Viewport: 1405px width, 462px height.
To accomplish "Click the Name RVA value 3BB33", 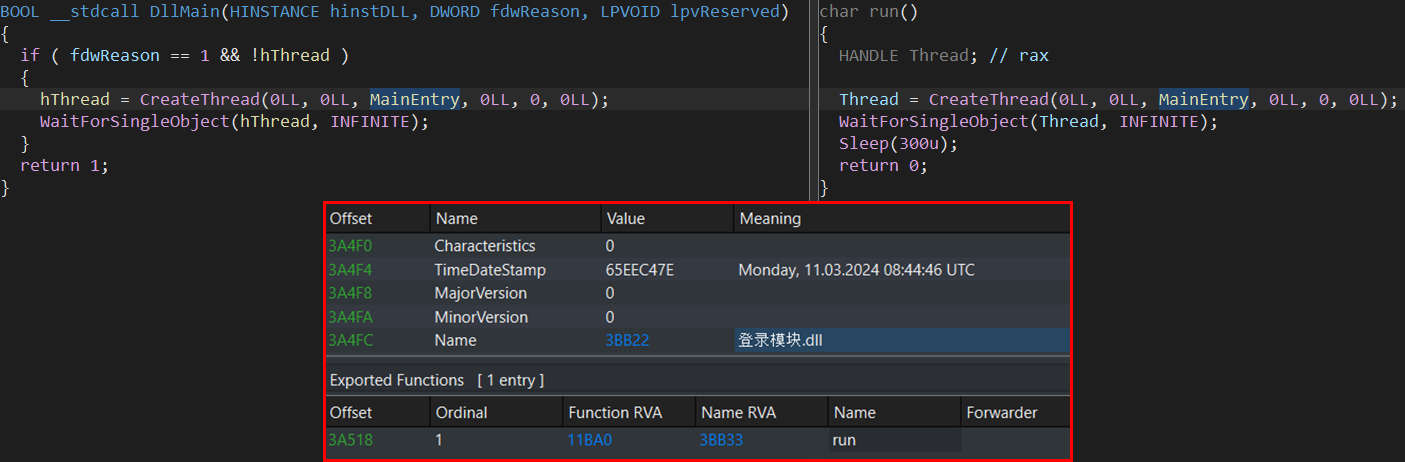I will coord(721,440).
